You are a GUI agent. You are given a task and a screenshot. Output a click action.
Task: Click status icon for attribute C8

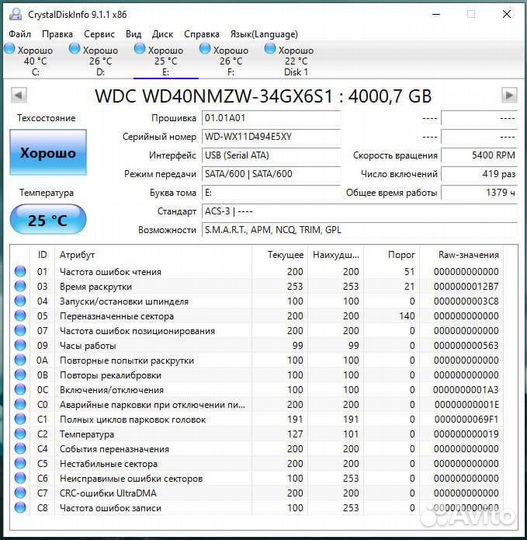[20, 508]
